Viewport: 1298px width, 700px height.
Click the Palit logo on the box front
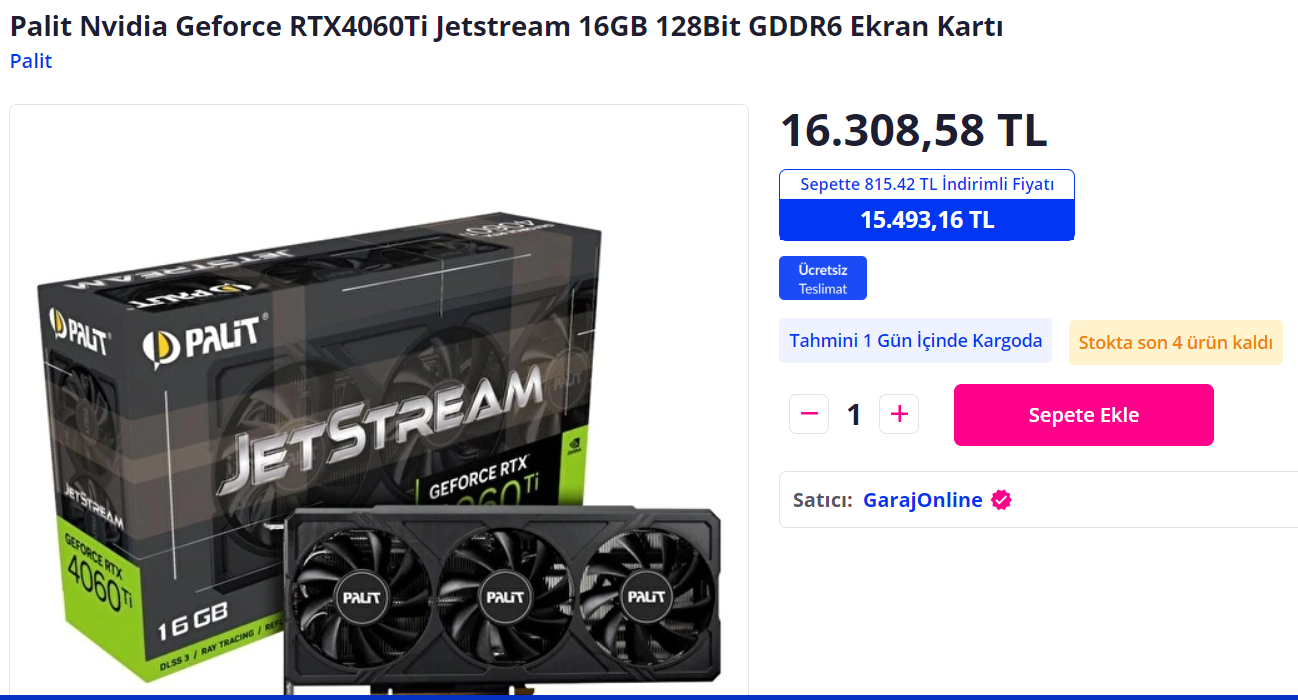201,339
